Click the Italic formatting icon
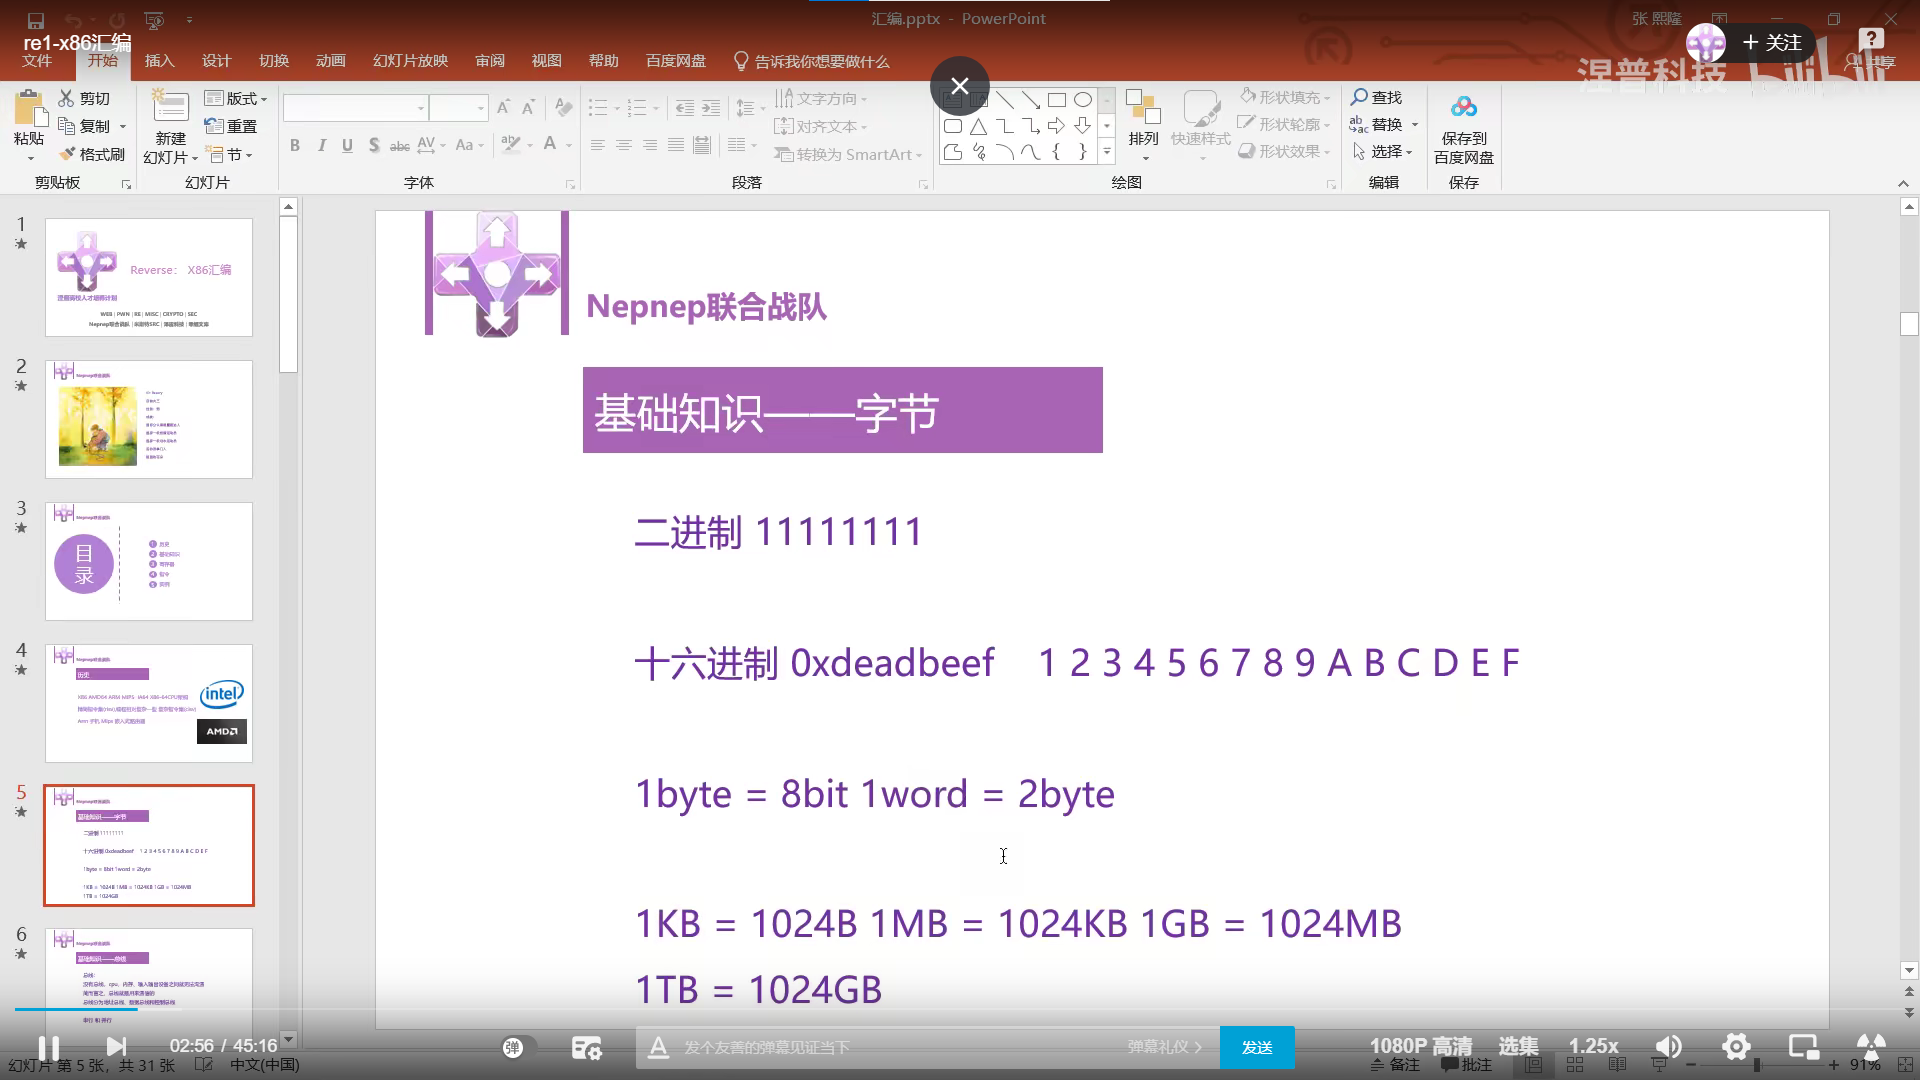This screenshot has height=1080, width=1920. tap(321, 146)
